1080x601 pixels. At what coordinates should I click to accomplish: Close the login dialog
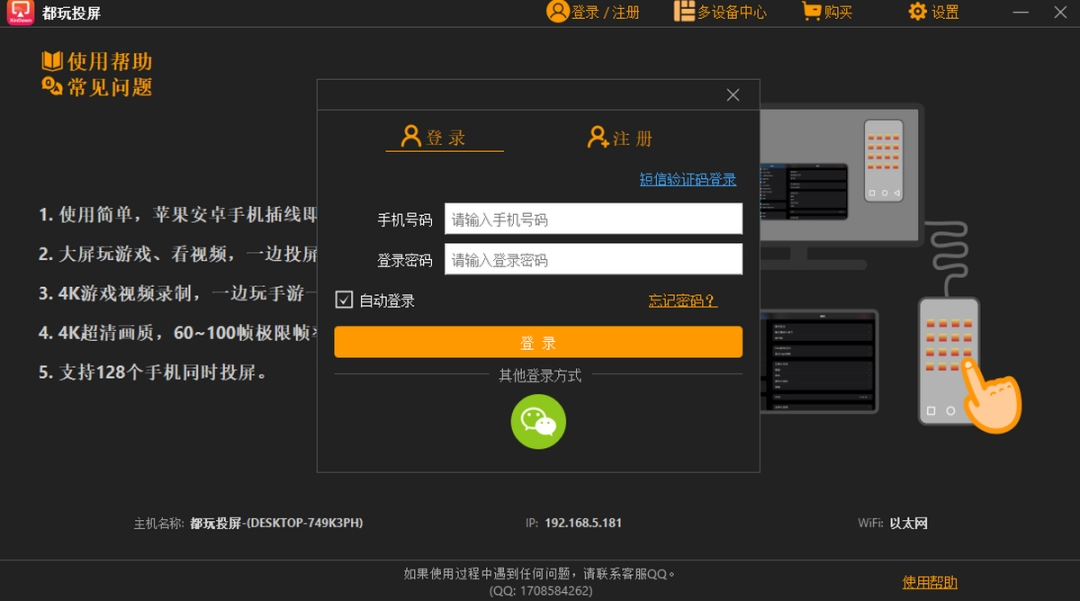pyautogui.click(x=732, y=94)
